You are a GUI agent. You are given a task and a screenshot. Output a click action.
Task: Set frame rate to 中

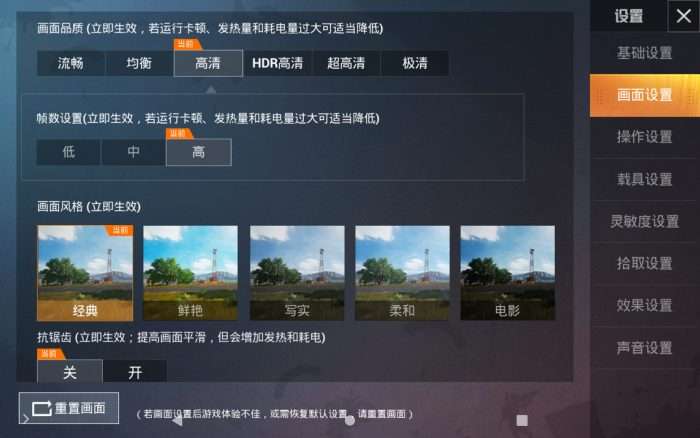click(x=133, y=152)
